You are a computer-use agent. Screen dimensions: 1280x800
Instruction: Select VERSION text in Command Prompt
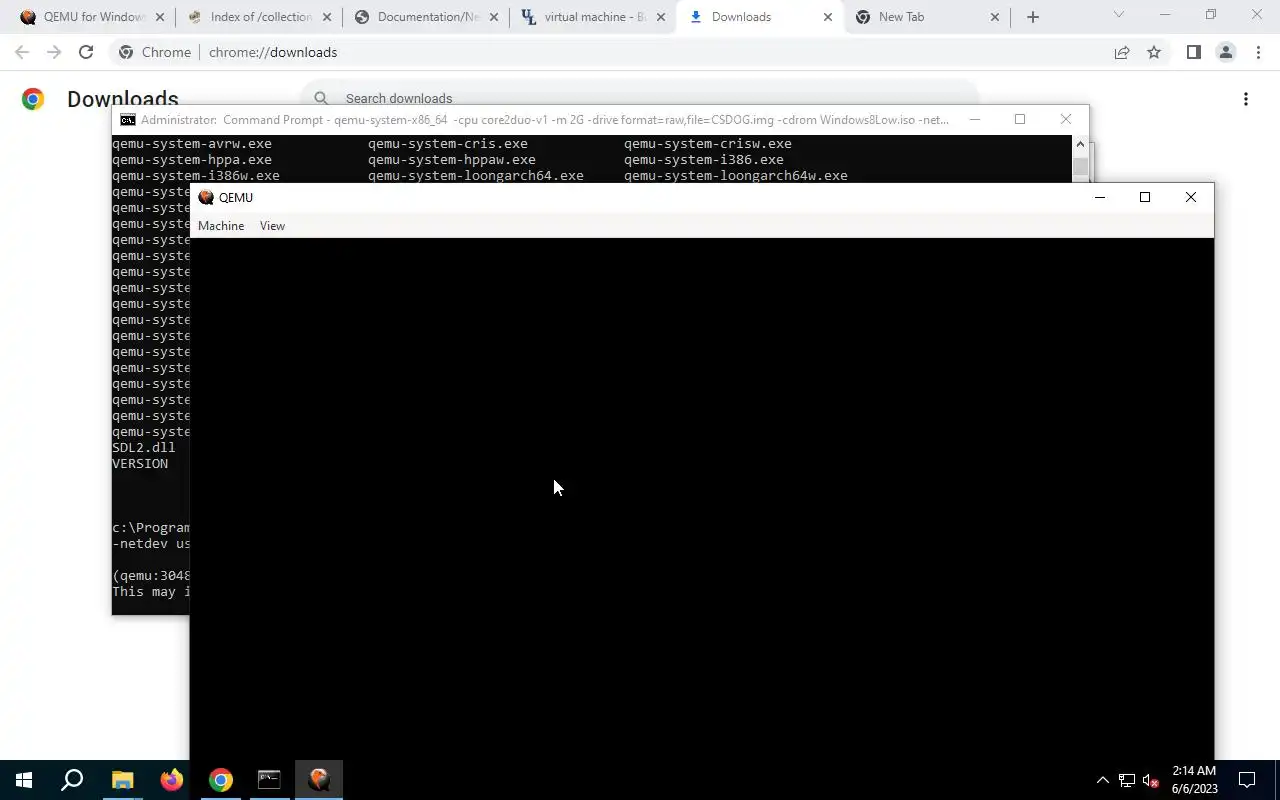point(140,464)
